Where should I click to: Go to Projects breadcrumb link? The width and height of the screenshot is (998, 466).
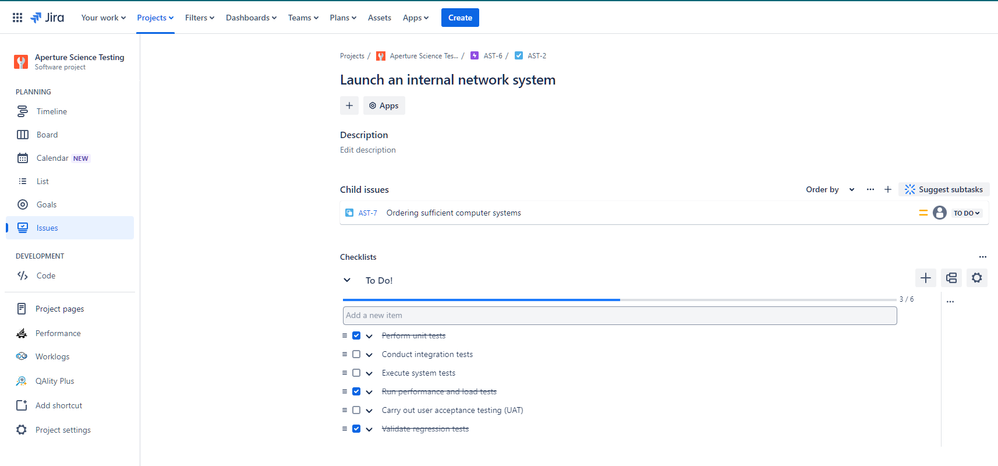(352, 56)
